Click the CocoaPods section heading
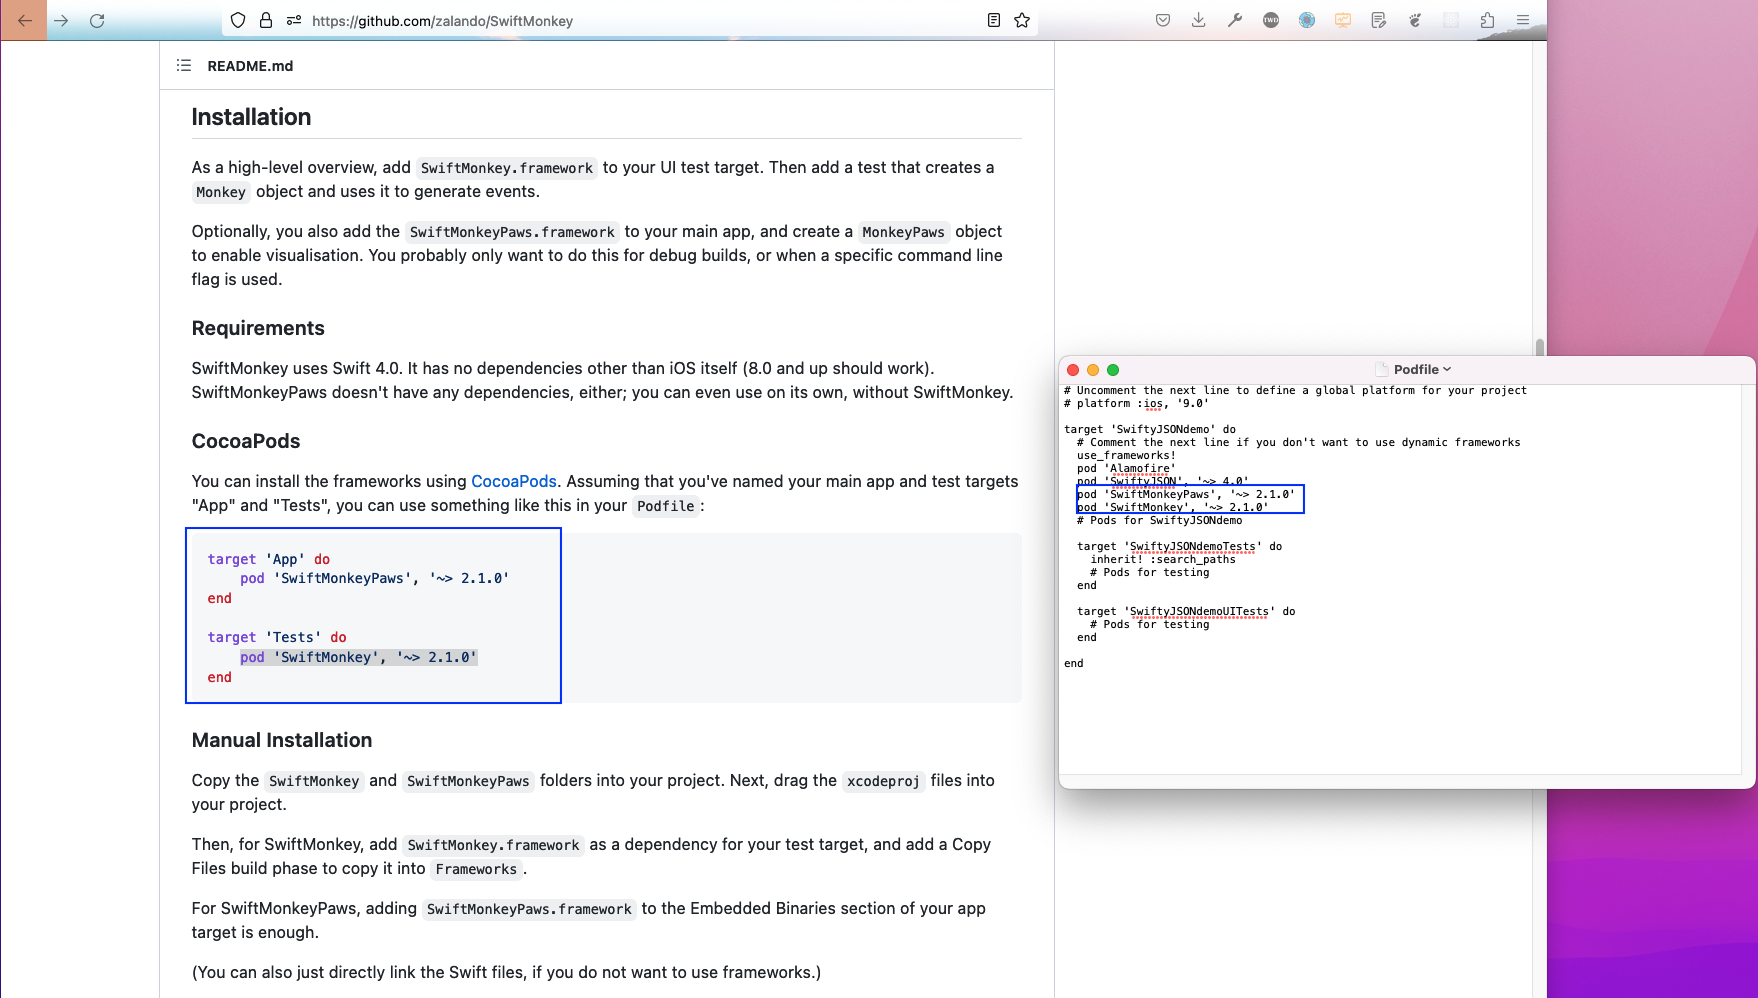 coord(246,441)
